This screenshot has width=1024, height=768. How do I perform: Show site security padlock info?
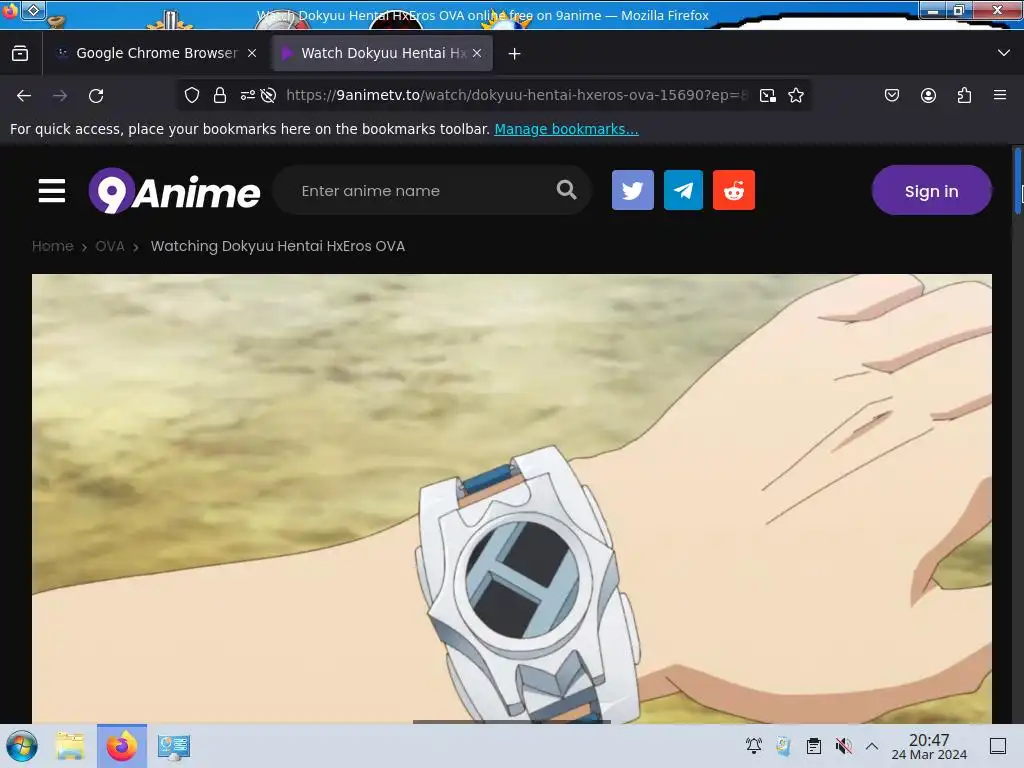coord(220,95)
